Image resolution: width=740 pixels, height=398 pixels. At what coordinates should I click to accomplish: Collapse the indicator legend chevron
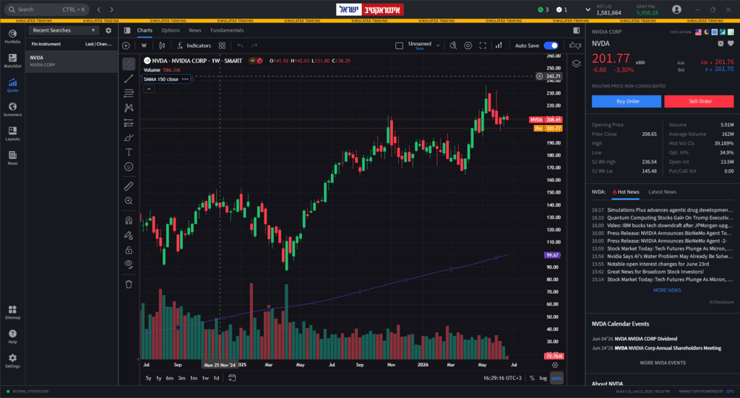tap(149, 89)
